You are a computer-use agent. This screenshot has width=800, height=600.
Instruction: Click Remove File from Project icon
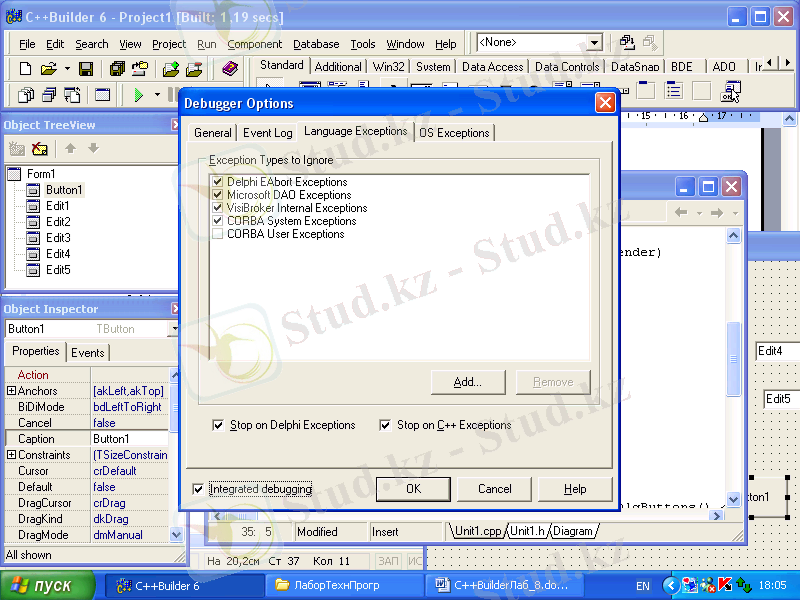(x=194, y=69)
